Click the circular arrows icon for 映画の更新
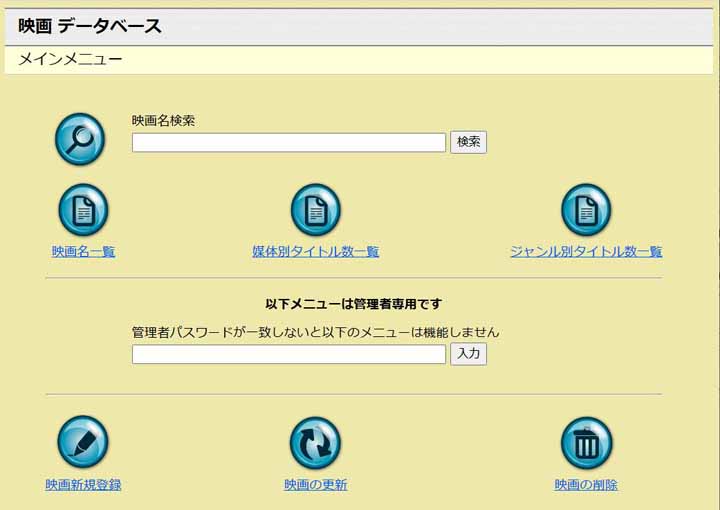The height and width of the screenshot is (510, 720). click(316, 443)
